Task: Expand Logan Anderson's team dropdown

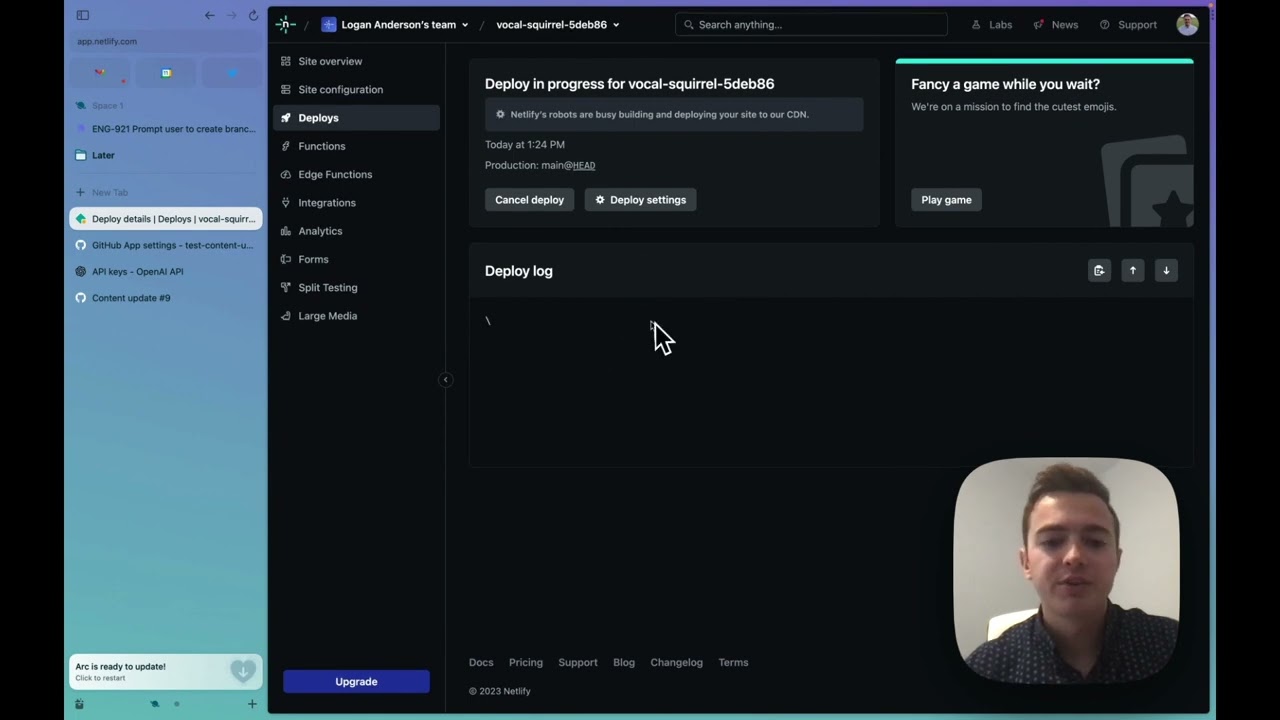Action: click(x=395, y=24)
